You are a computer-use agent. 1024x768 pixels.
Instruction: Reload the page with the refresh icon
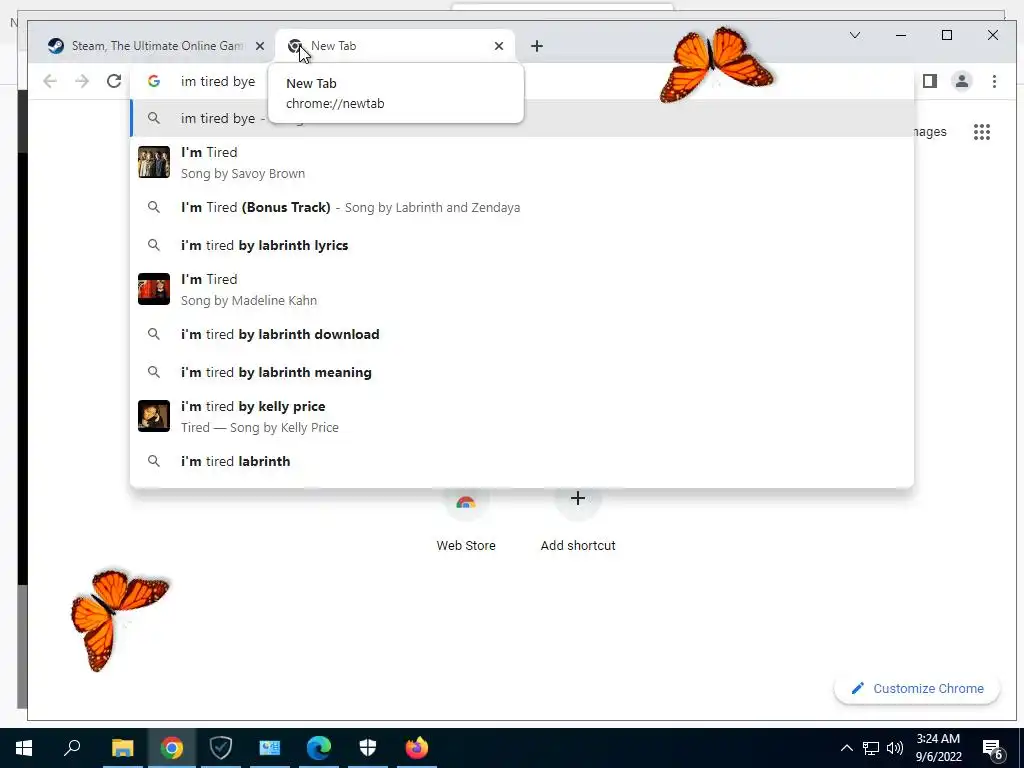click(114, 81)
